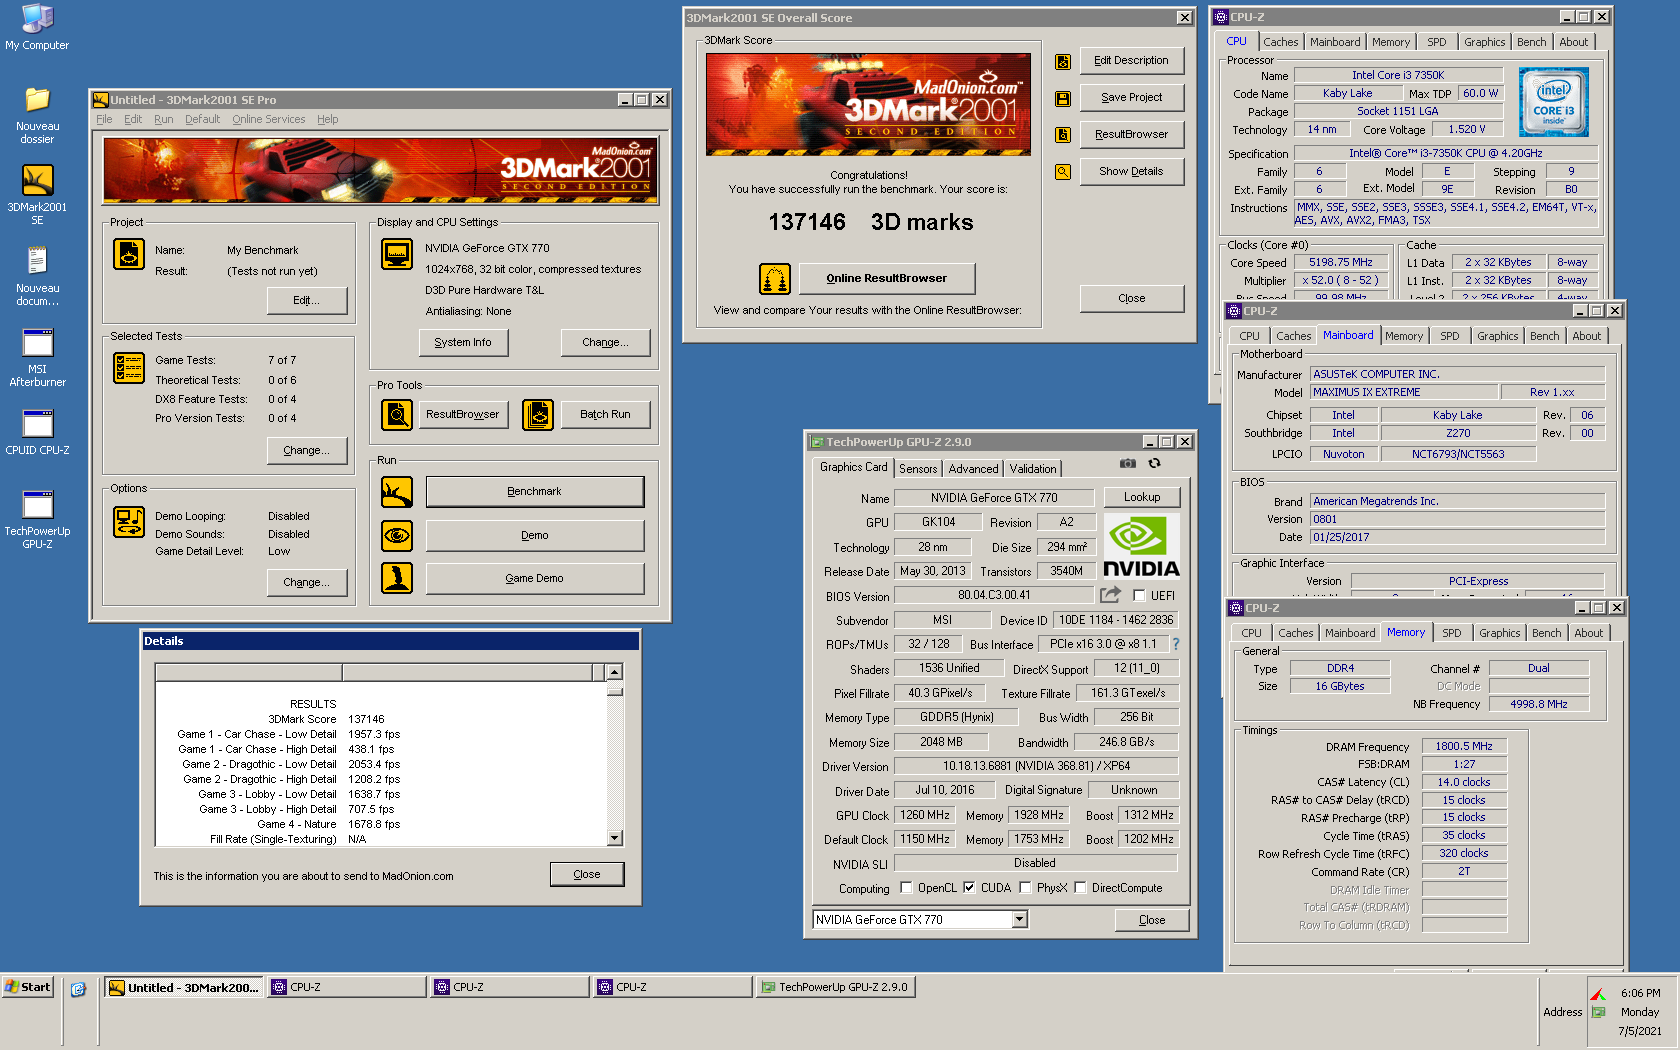1680x1050 pixels.
Task: Open SPD tab in Memory CPU-Z window
Action: (1452, 633)
